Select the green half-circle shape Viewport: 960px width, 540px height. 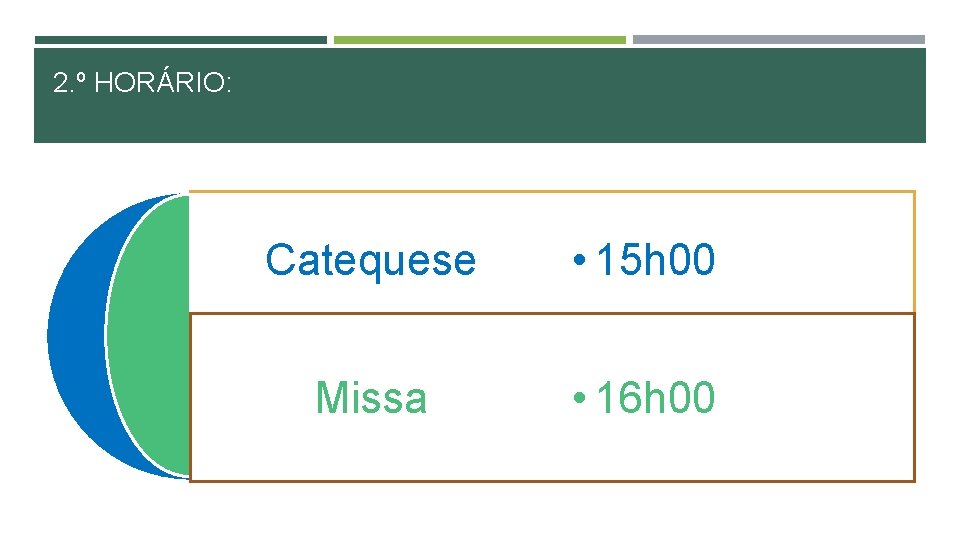150,335
